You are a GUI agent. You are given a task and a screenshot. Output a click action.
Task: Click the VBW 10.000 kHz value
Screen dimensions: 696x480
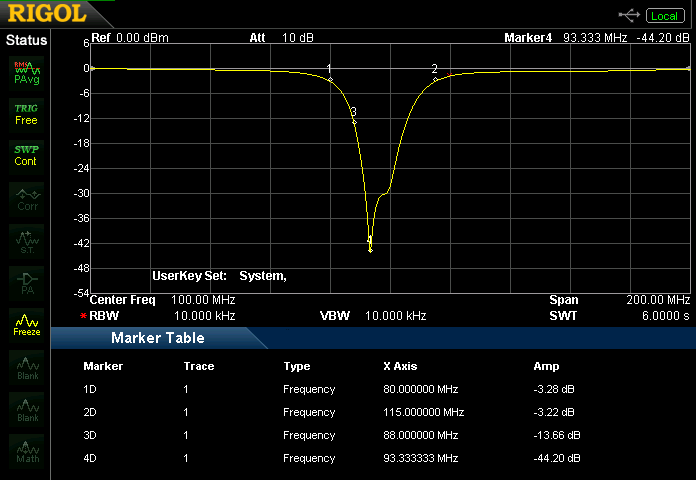tap(395, 316)
